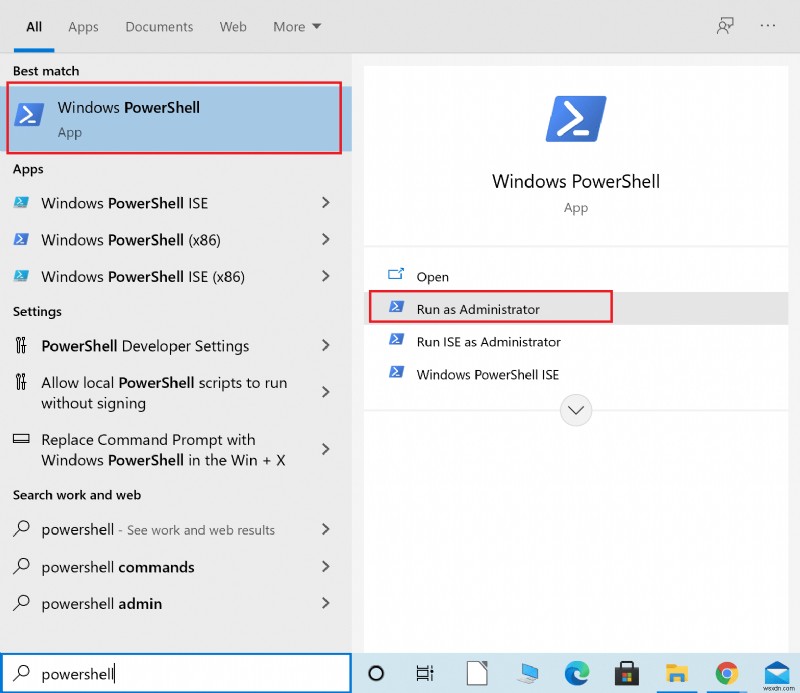Image resolution: width=800 pixels, height=693 pixels.
Task: Select the All search tab
Action: [x=34, y=27]
